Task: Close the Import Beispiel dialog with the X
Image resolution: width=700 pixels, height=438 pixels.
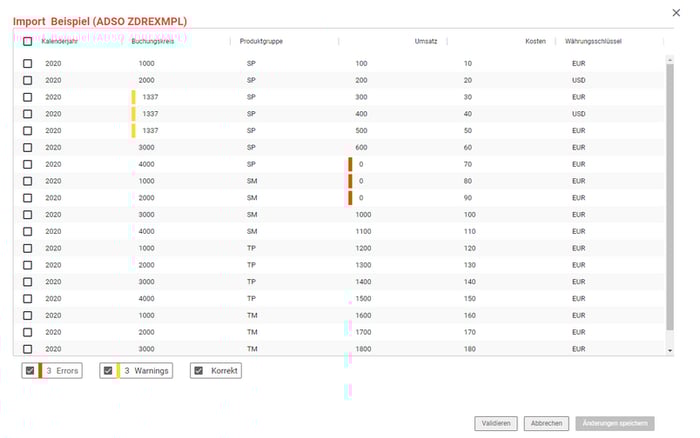Action: click(676, 13)
